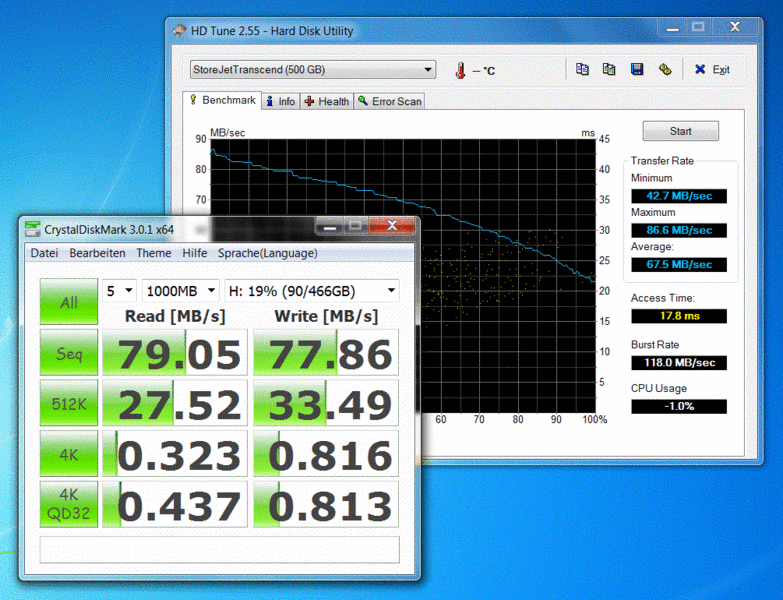
Task: Run the Seq test
Action: point(69,352)
